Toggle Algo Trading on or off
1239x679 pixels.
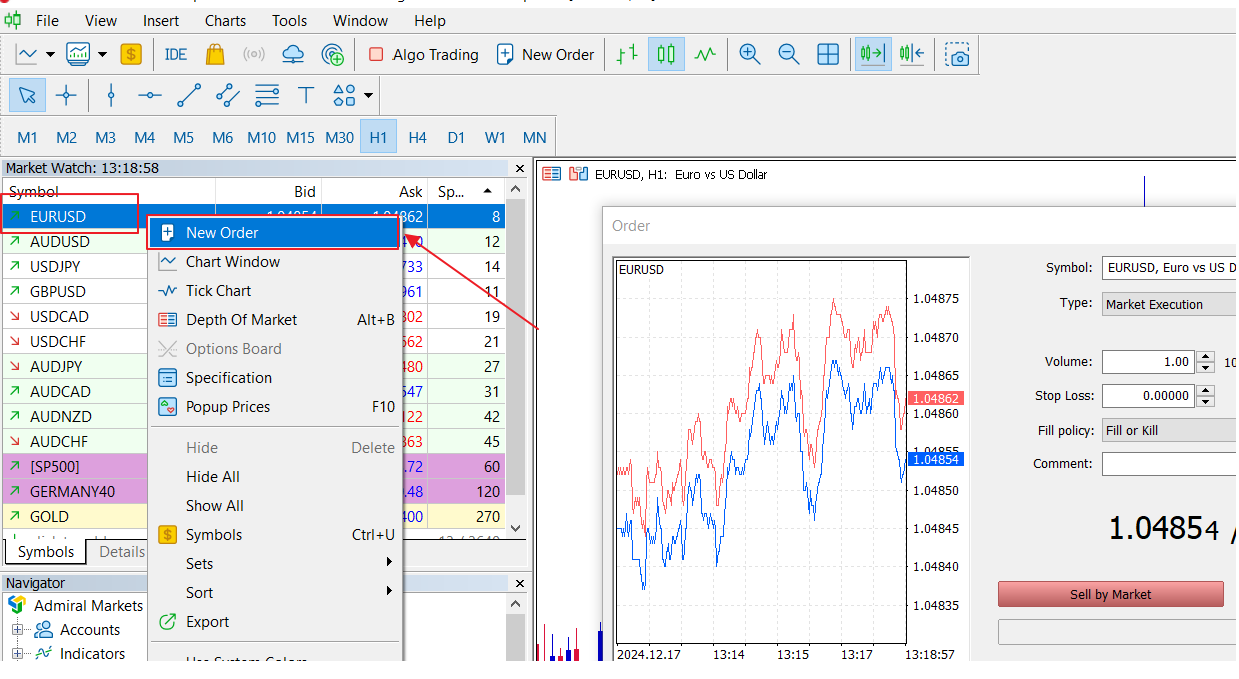coord(423,55)
